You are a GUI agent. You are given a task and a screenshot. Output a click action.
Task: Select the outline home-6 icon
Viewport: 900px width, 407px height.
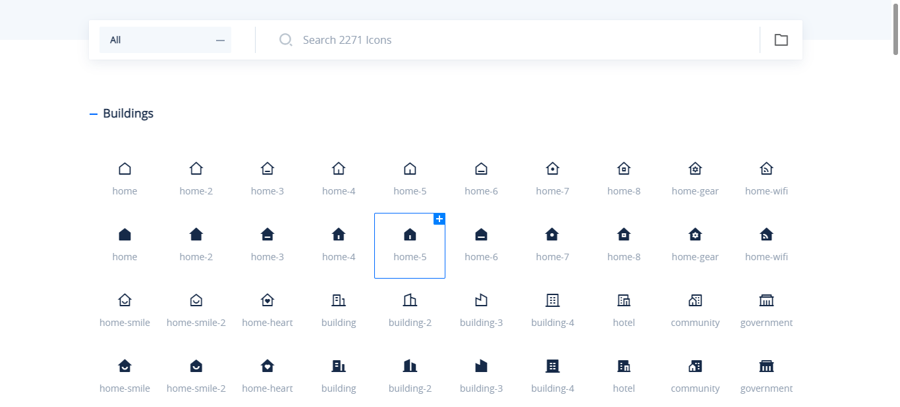481,169
